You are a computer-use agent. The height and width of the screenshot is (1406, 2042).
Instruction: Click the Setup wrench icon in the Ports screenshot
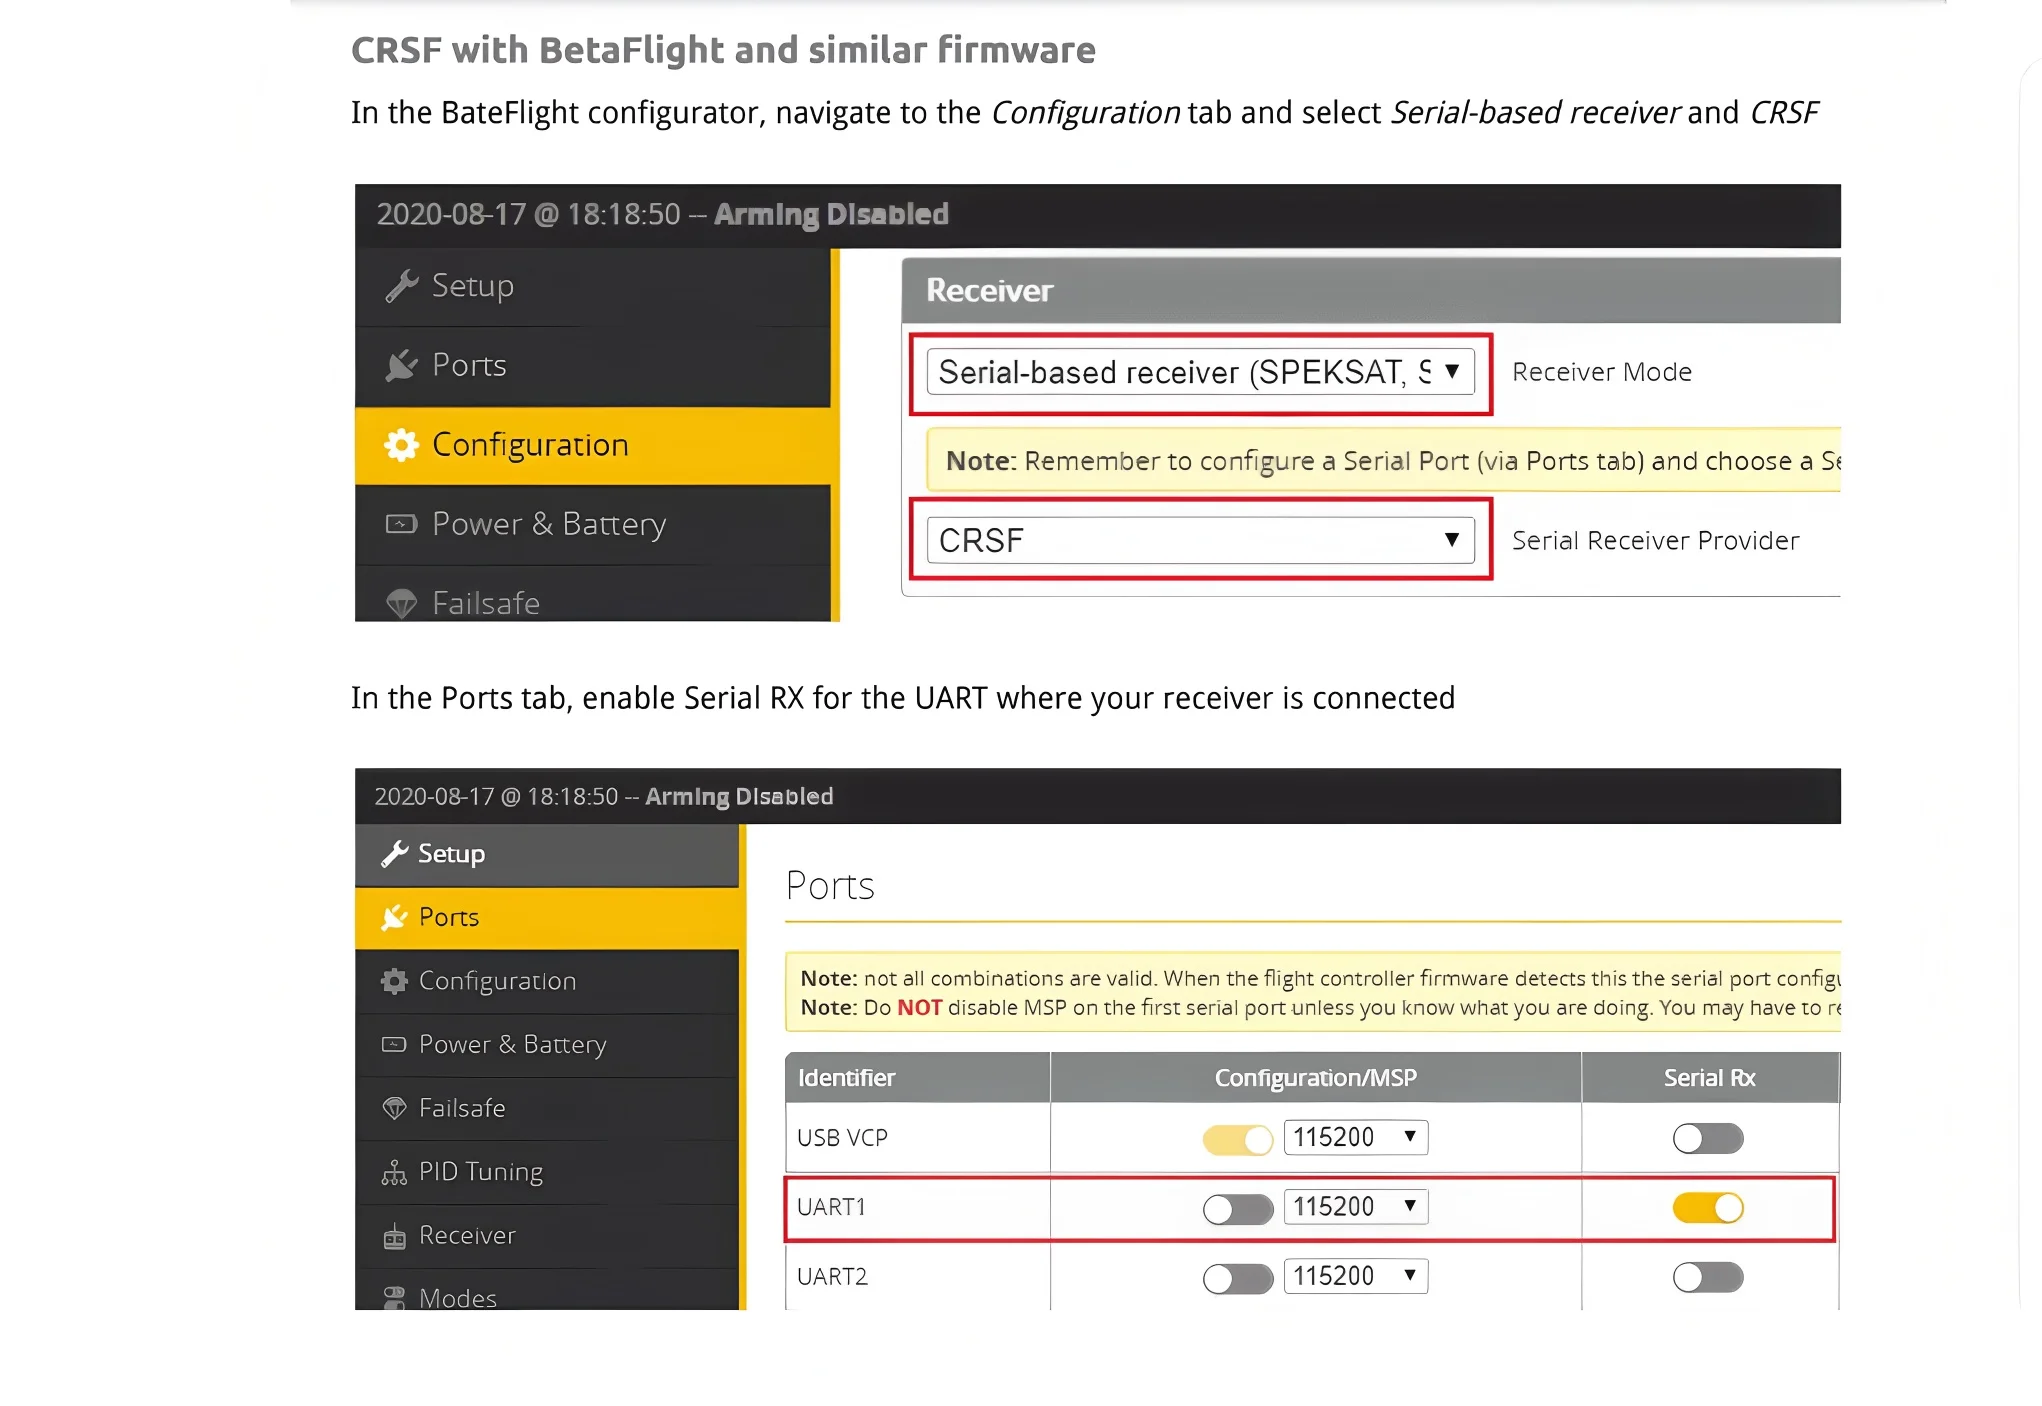pyautogui.click(x=395, y=853)
